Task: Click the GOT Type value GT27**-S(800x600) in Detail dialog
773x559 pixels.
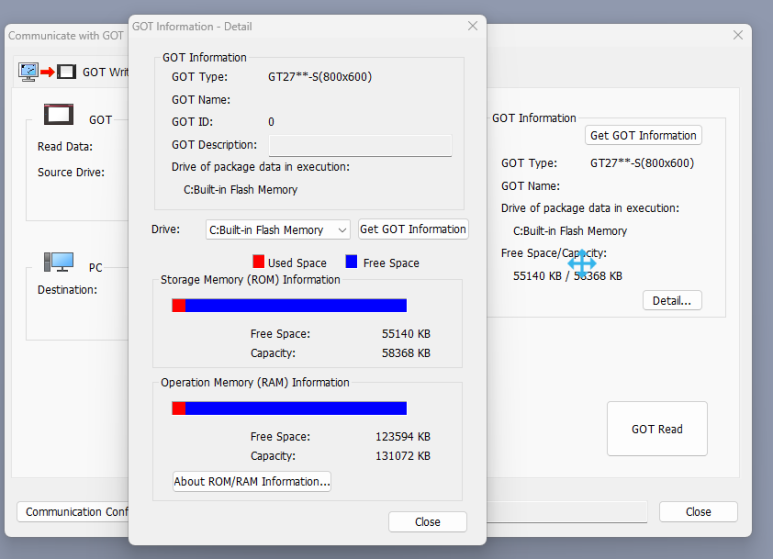Action: click(x=320, y=77)
